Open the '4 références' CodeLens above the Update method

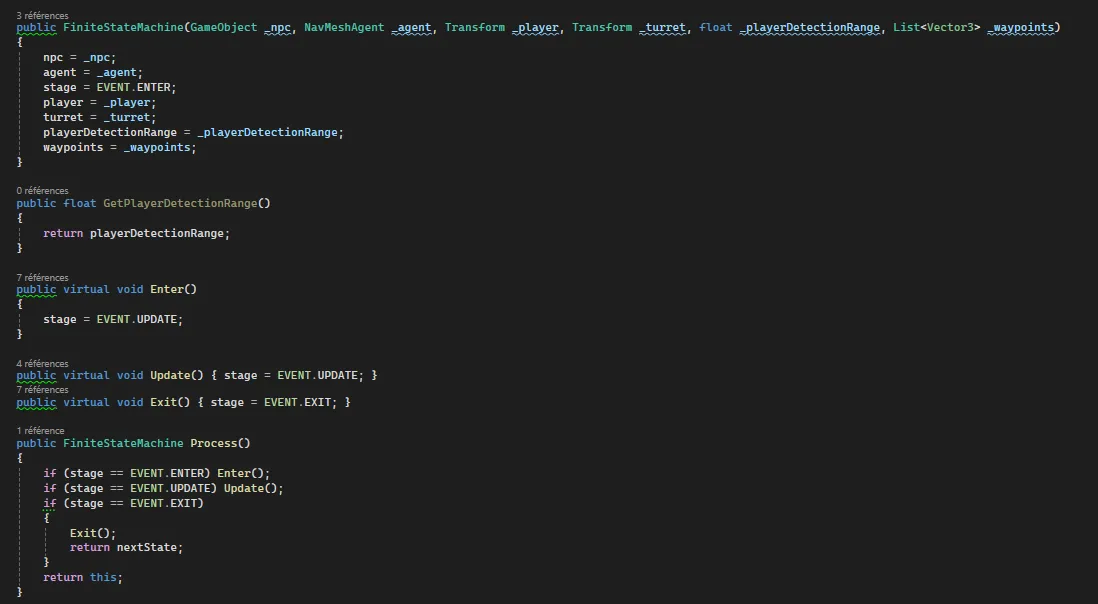[x=42, y=363]
